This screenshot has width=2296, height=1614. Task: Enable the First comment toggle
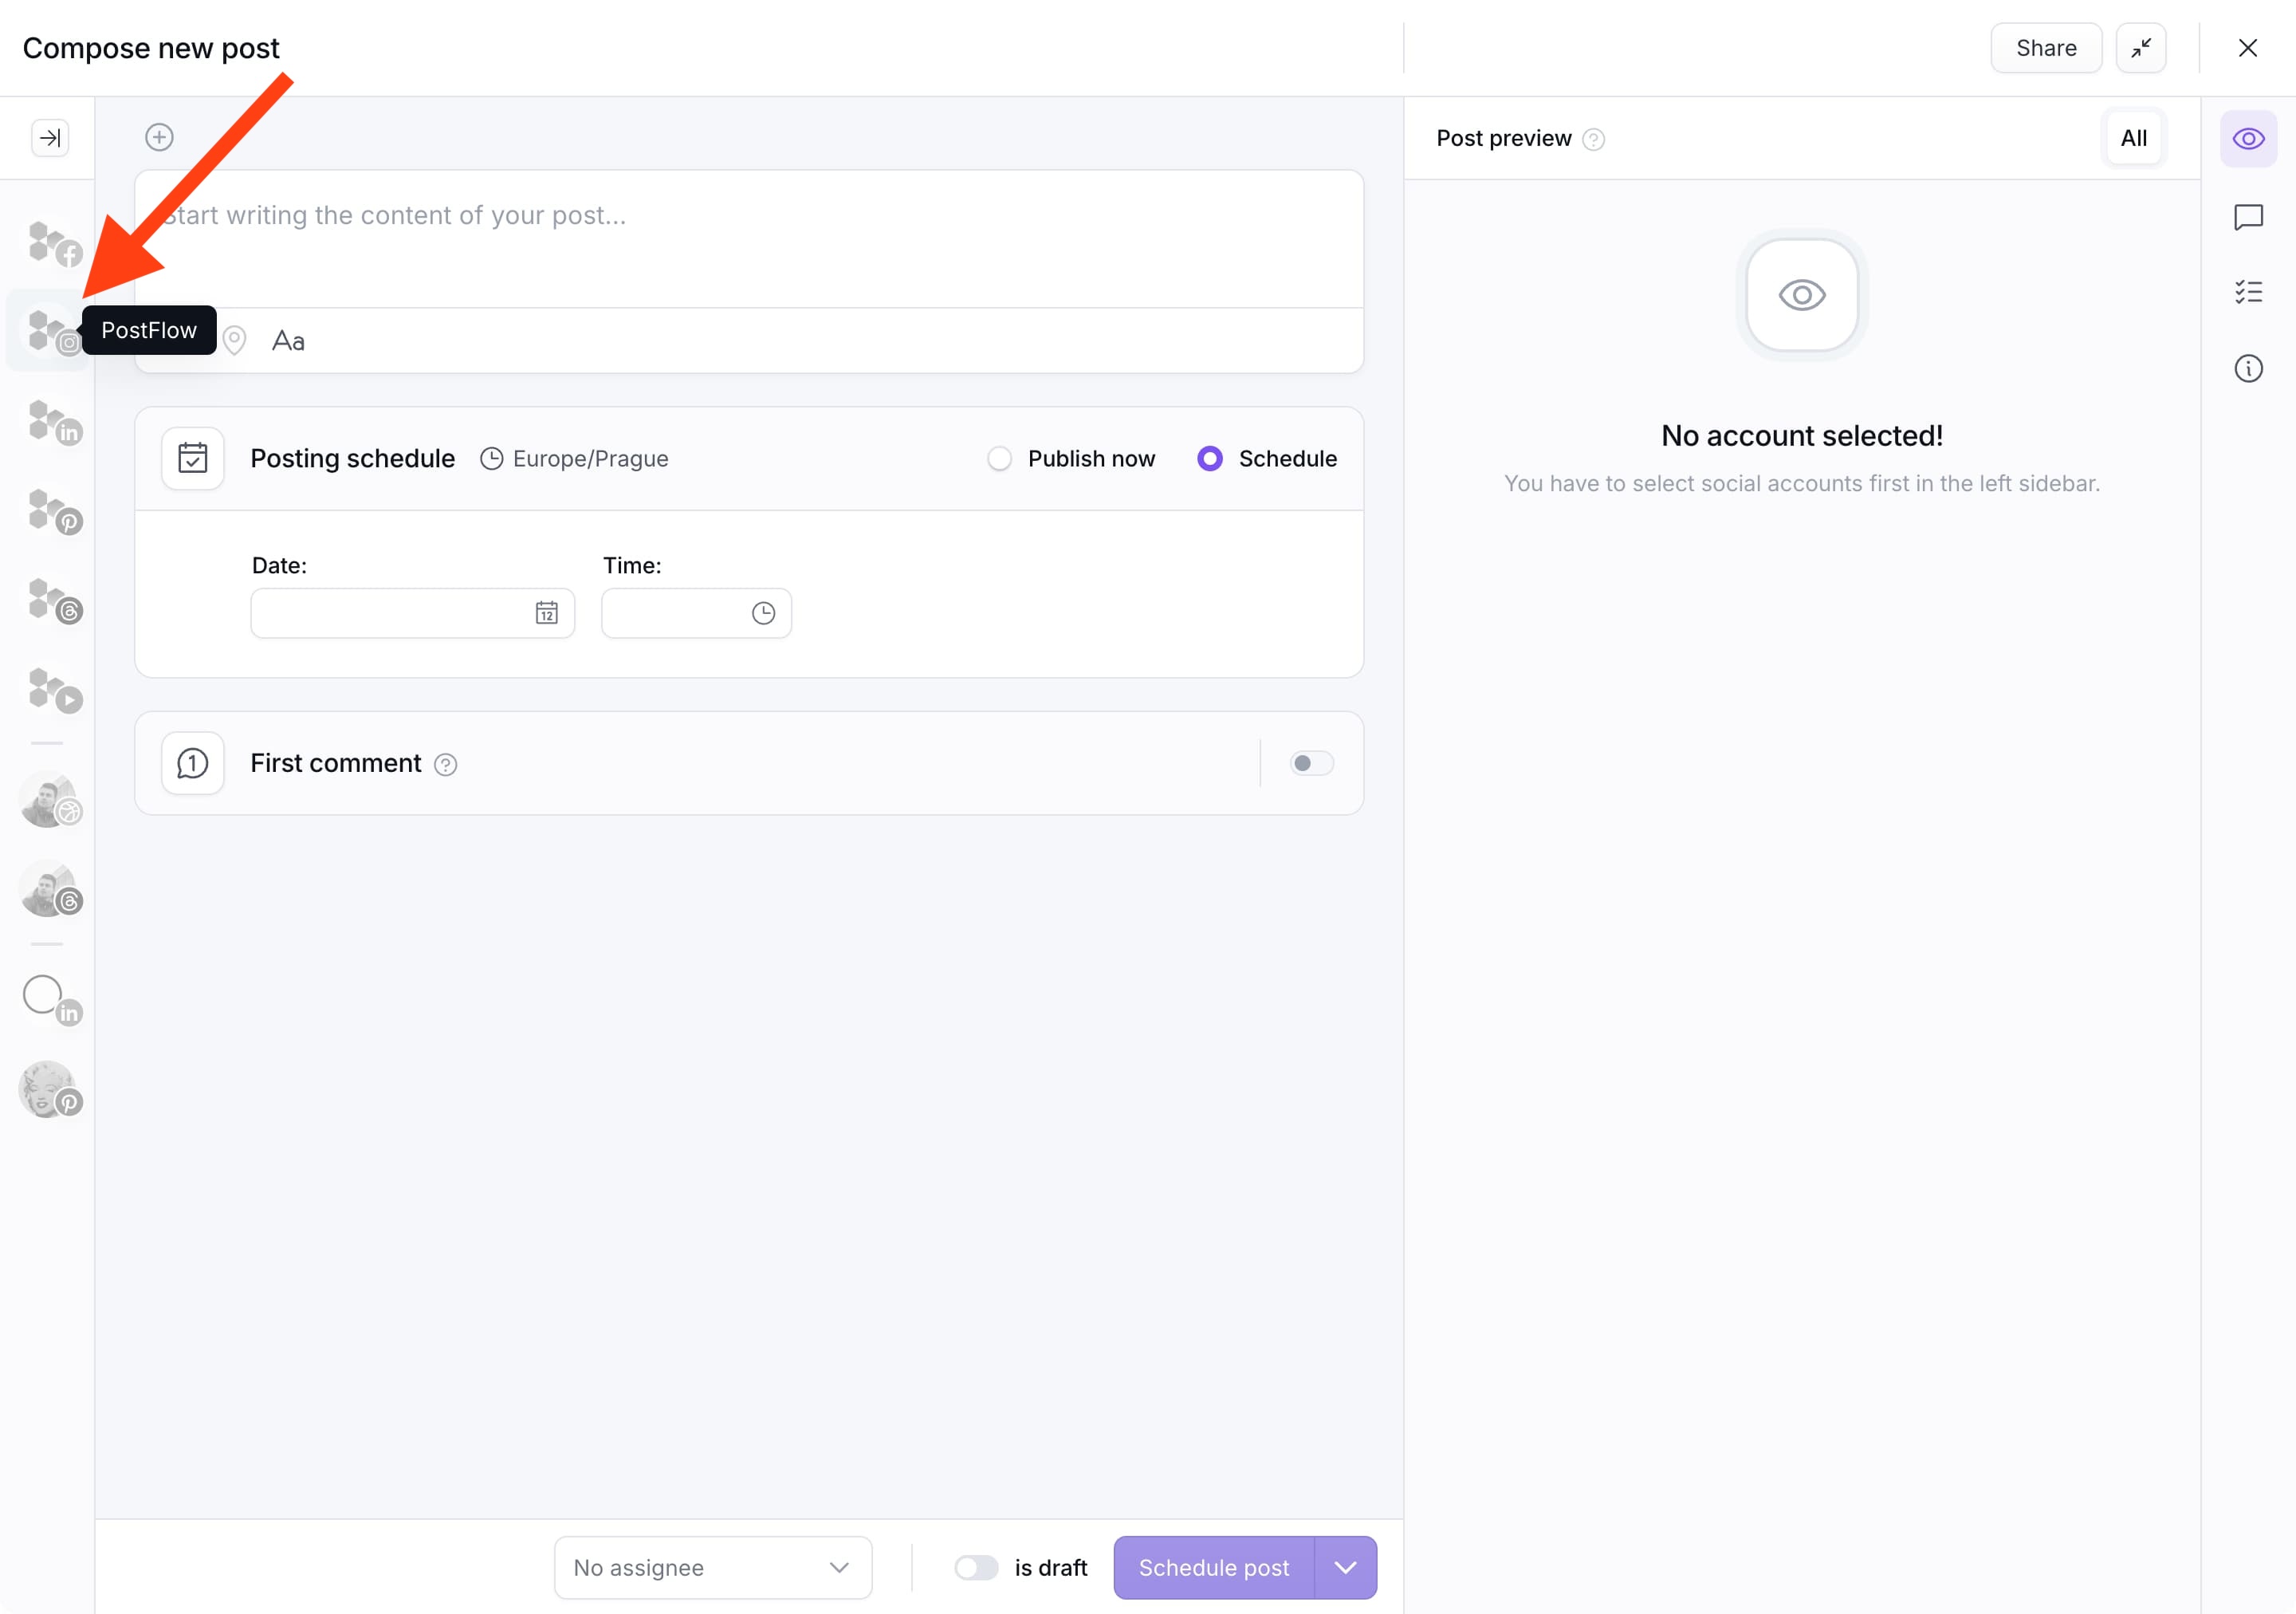(x=1311, y=763)
